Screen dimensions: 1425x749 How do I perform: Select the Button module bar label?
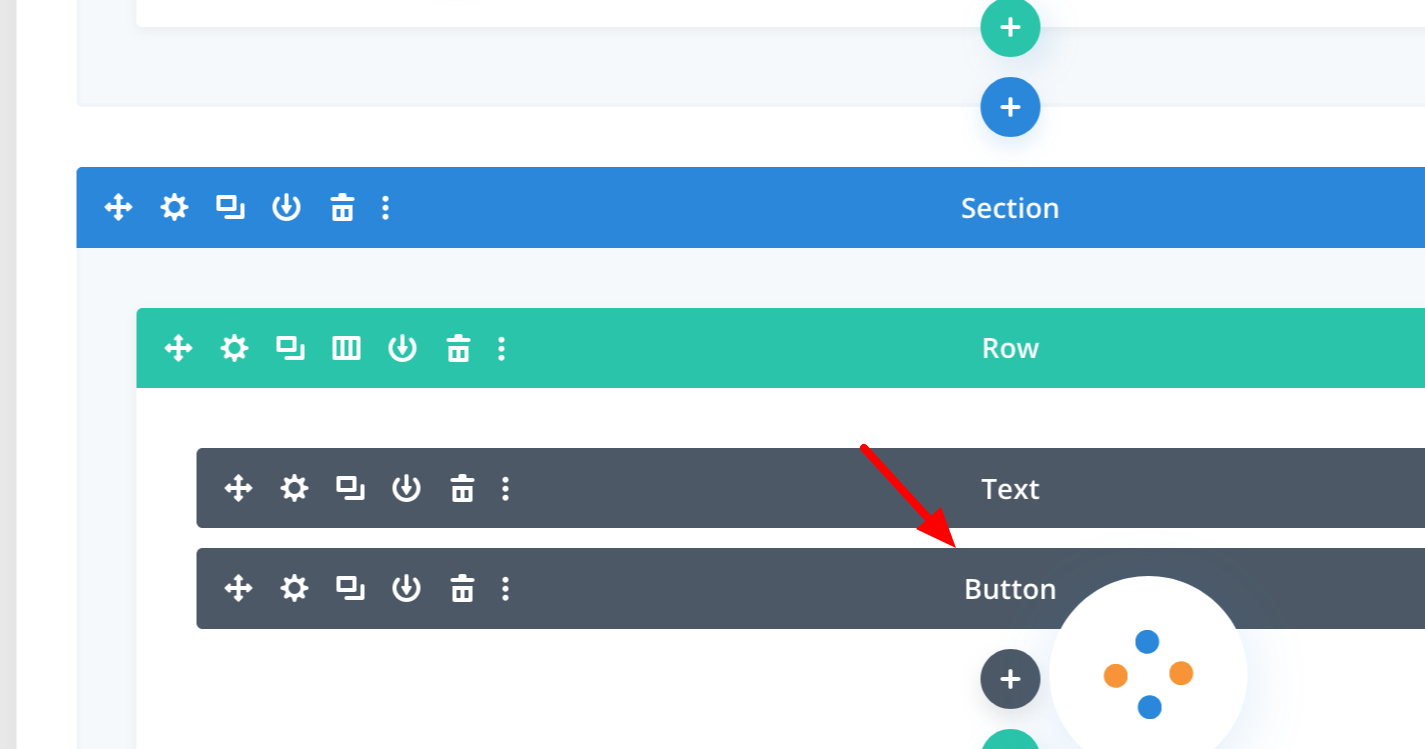1010,589
